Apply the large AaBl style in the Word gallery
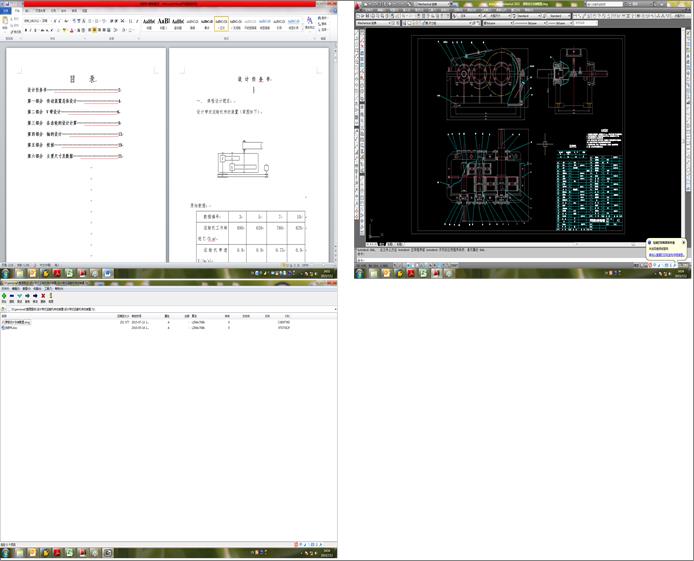Screen dimensions: 694x561 coord(163,23)
